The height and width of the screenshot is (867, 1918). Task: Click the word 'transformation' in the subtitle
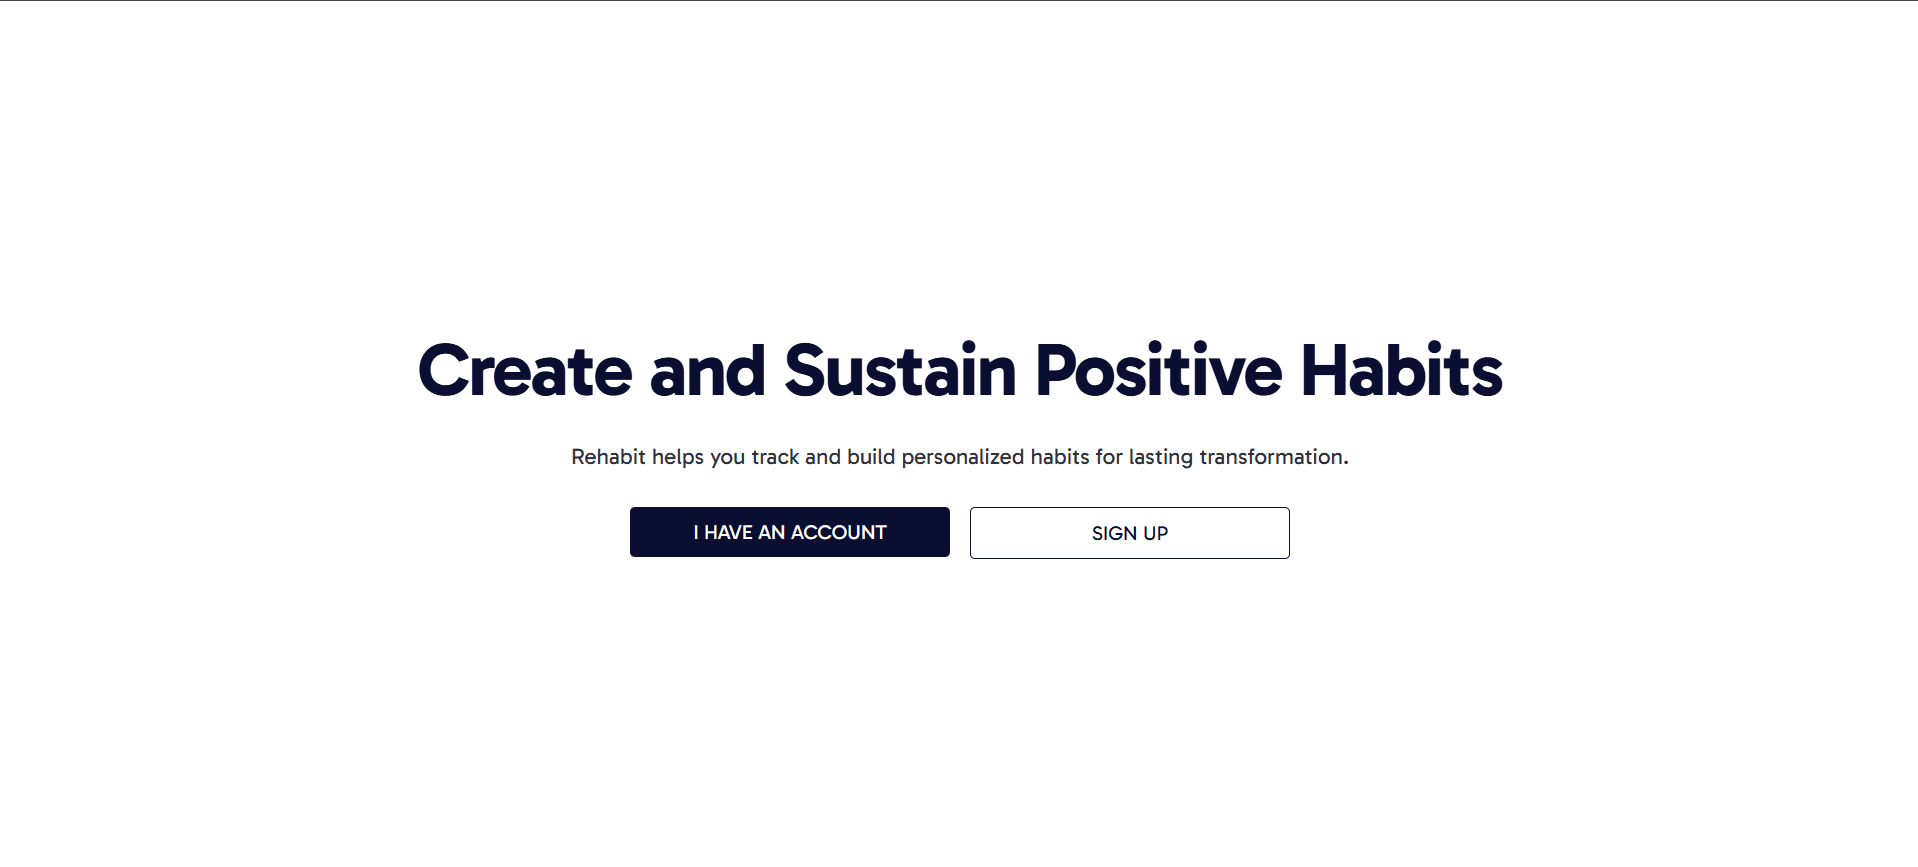click(x=1272, y=457)
